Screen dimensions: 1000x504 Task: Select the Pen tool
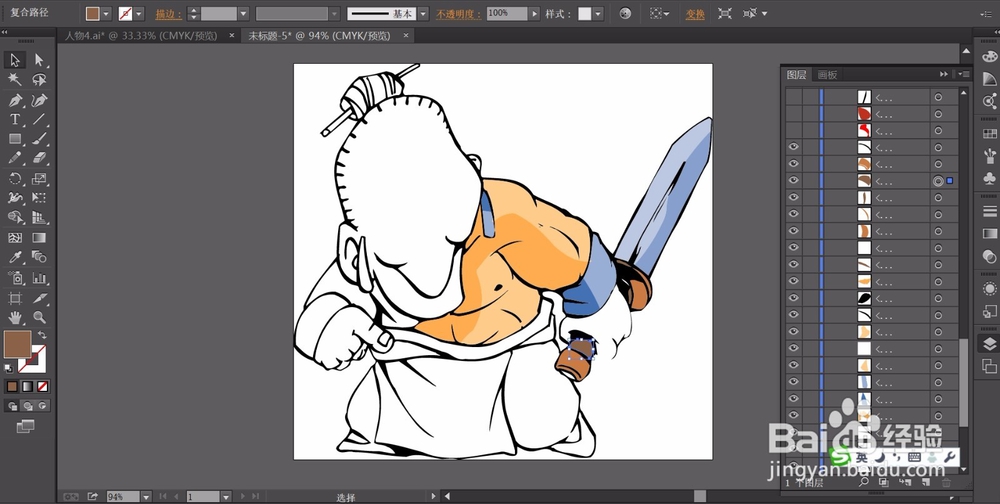coord(15,100)
